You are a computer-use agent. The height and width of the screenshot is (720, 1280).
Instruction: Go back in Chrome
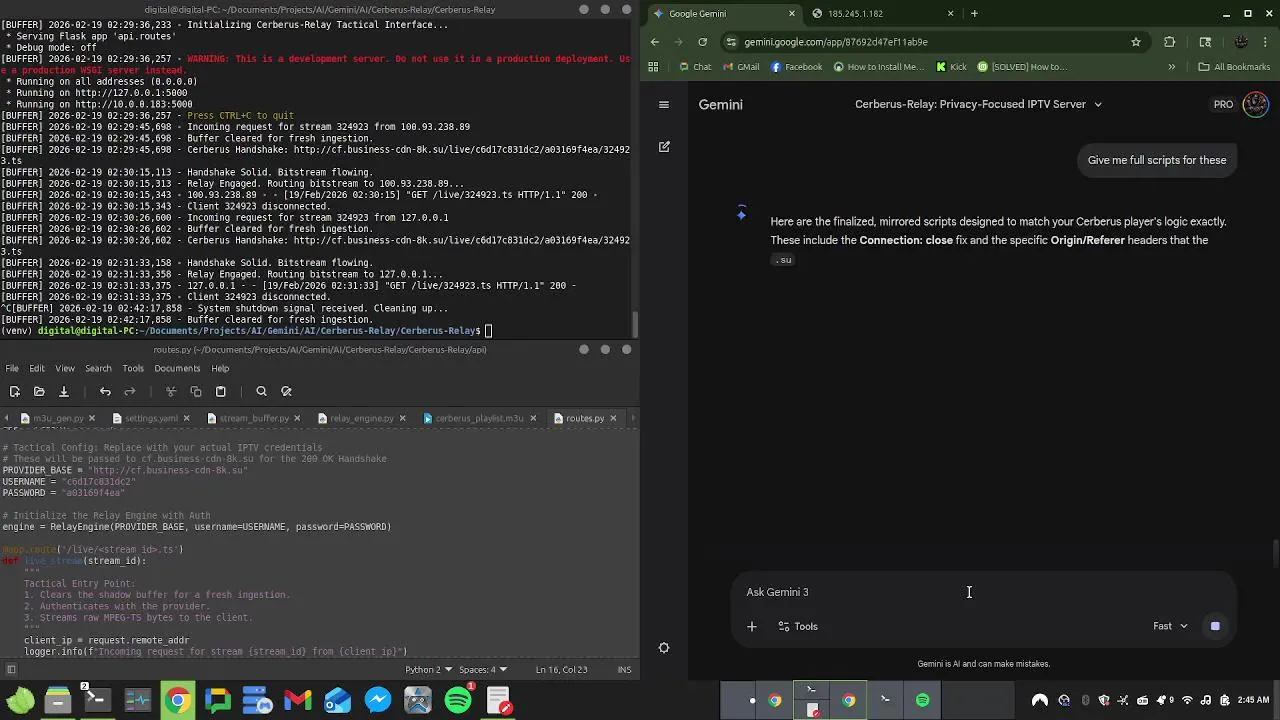(x=654, y=42)
